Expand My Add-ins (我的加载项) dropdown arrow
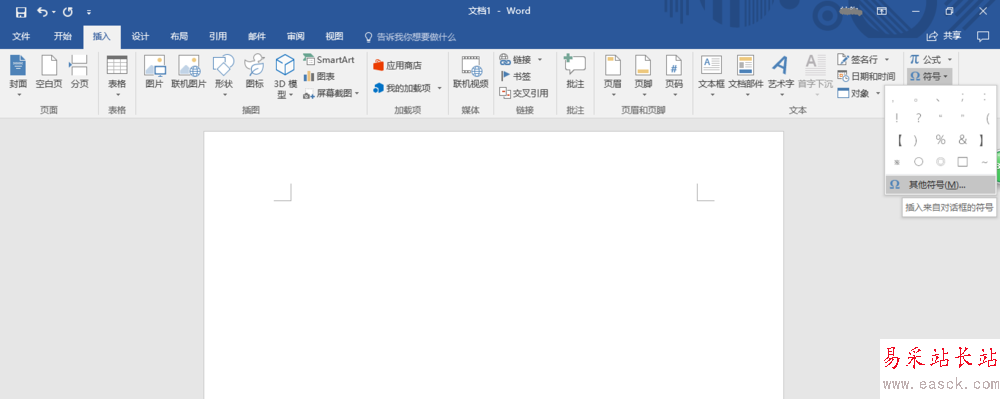1000x399 pixels. 439,88
